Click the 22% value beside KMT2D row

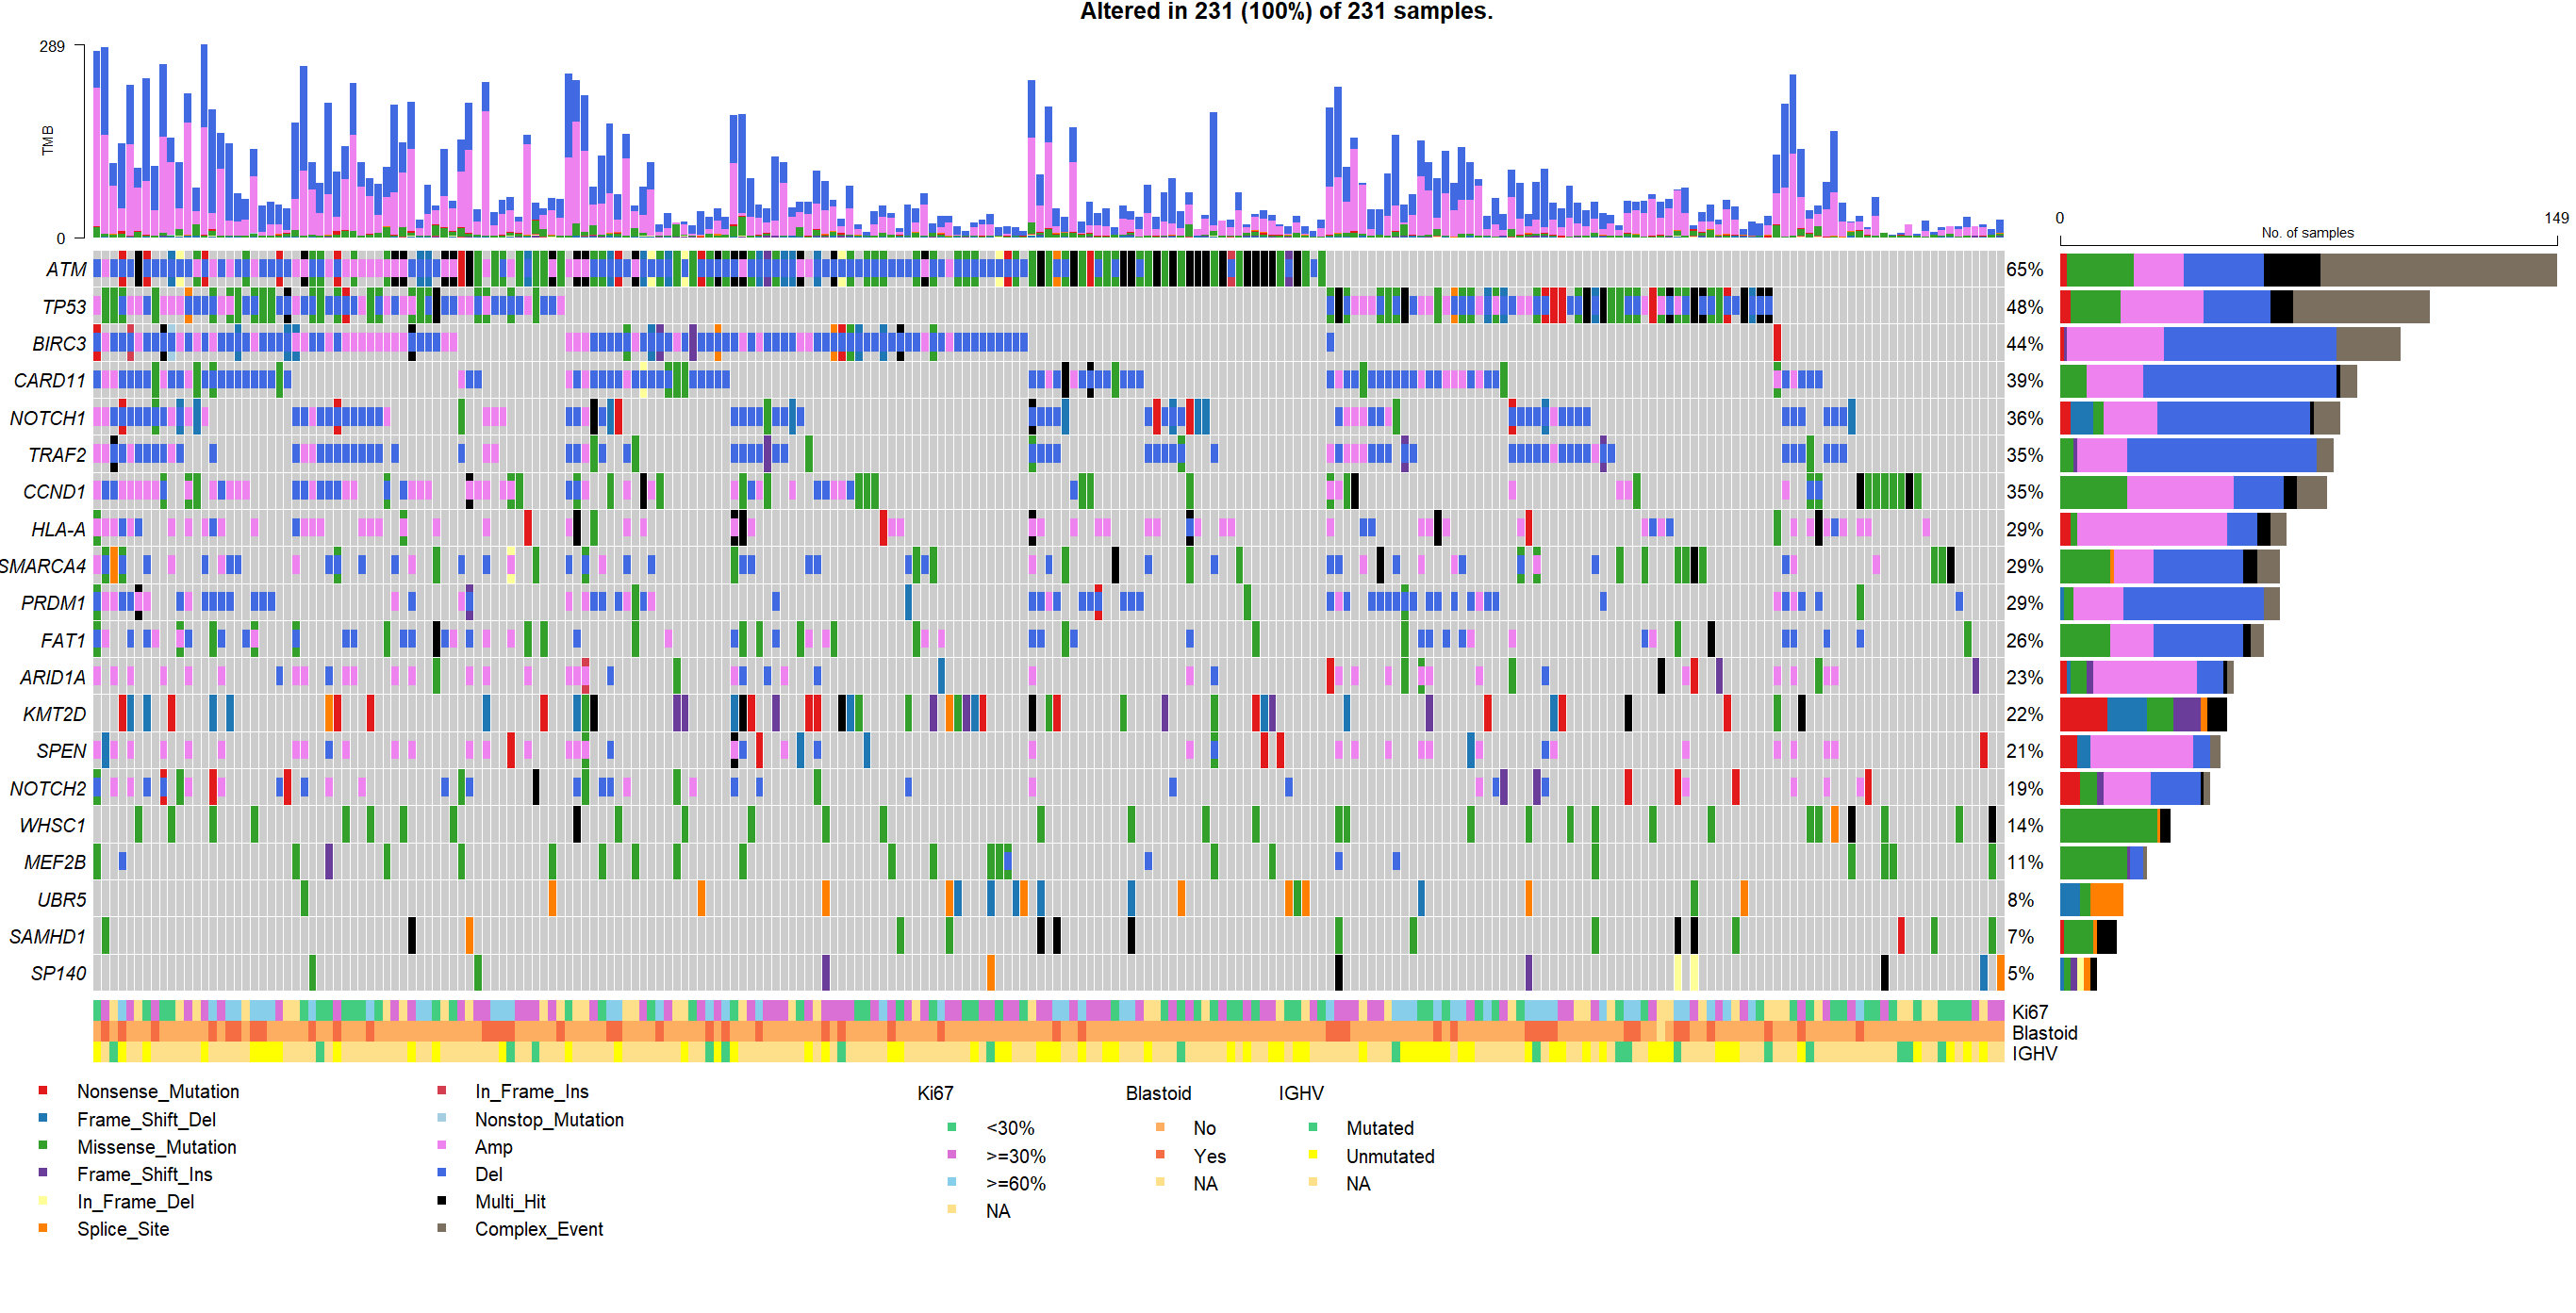click(2024, 714)
